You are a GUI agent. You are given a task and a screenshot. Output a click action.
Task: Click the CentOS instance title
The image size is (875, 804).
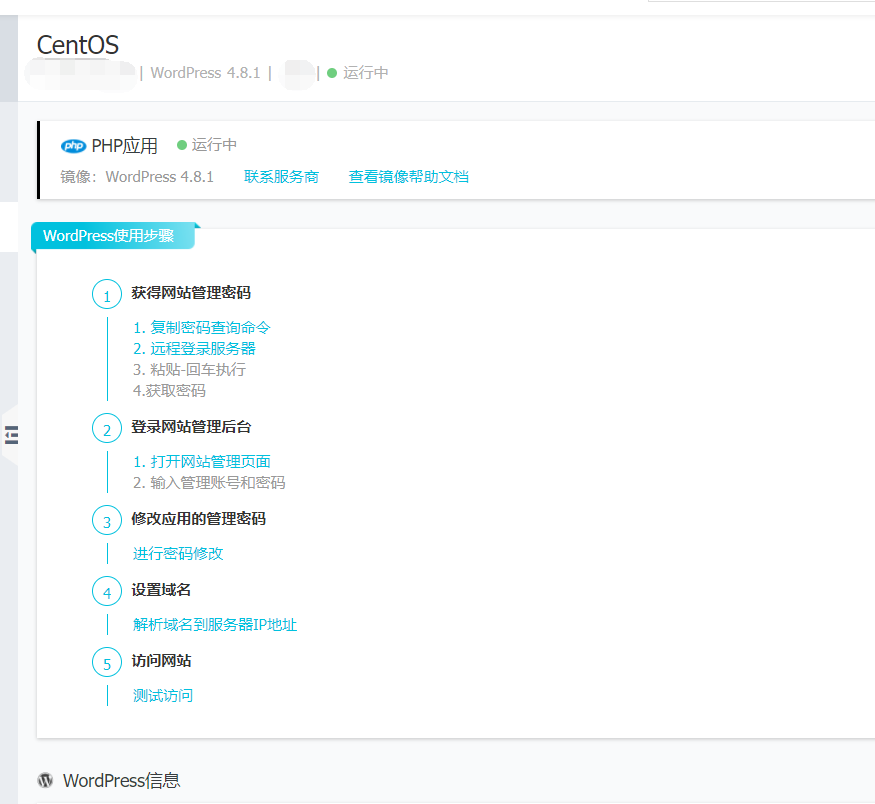tap(78, 45)
